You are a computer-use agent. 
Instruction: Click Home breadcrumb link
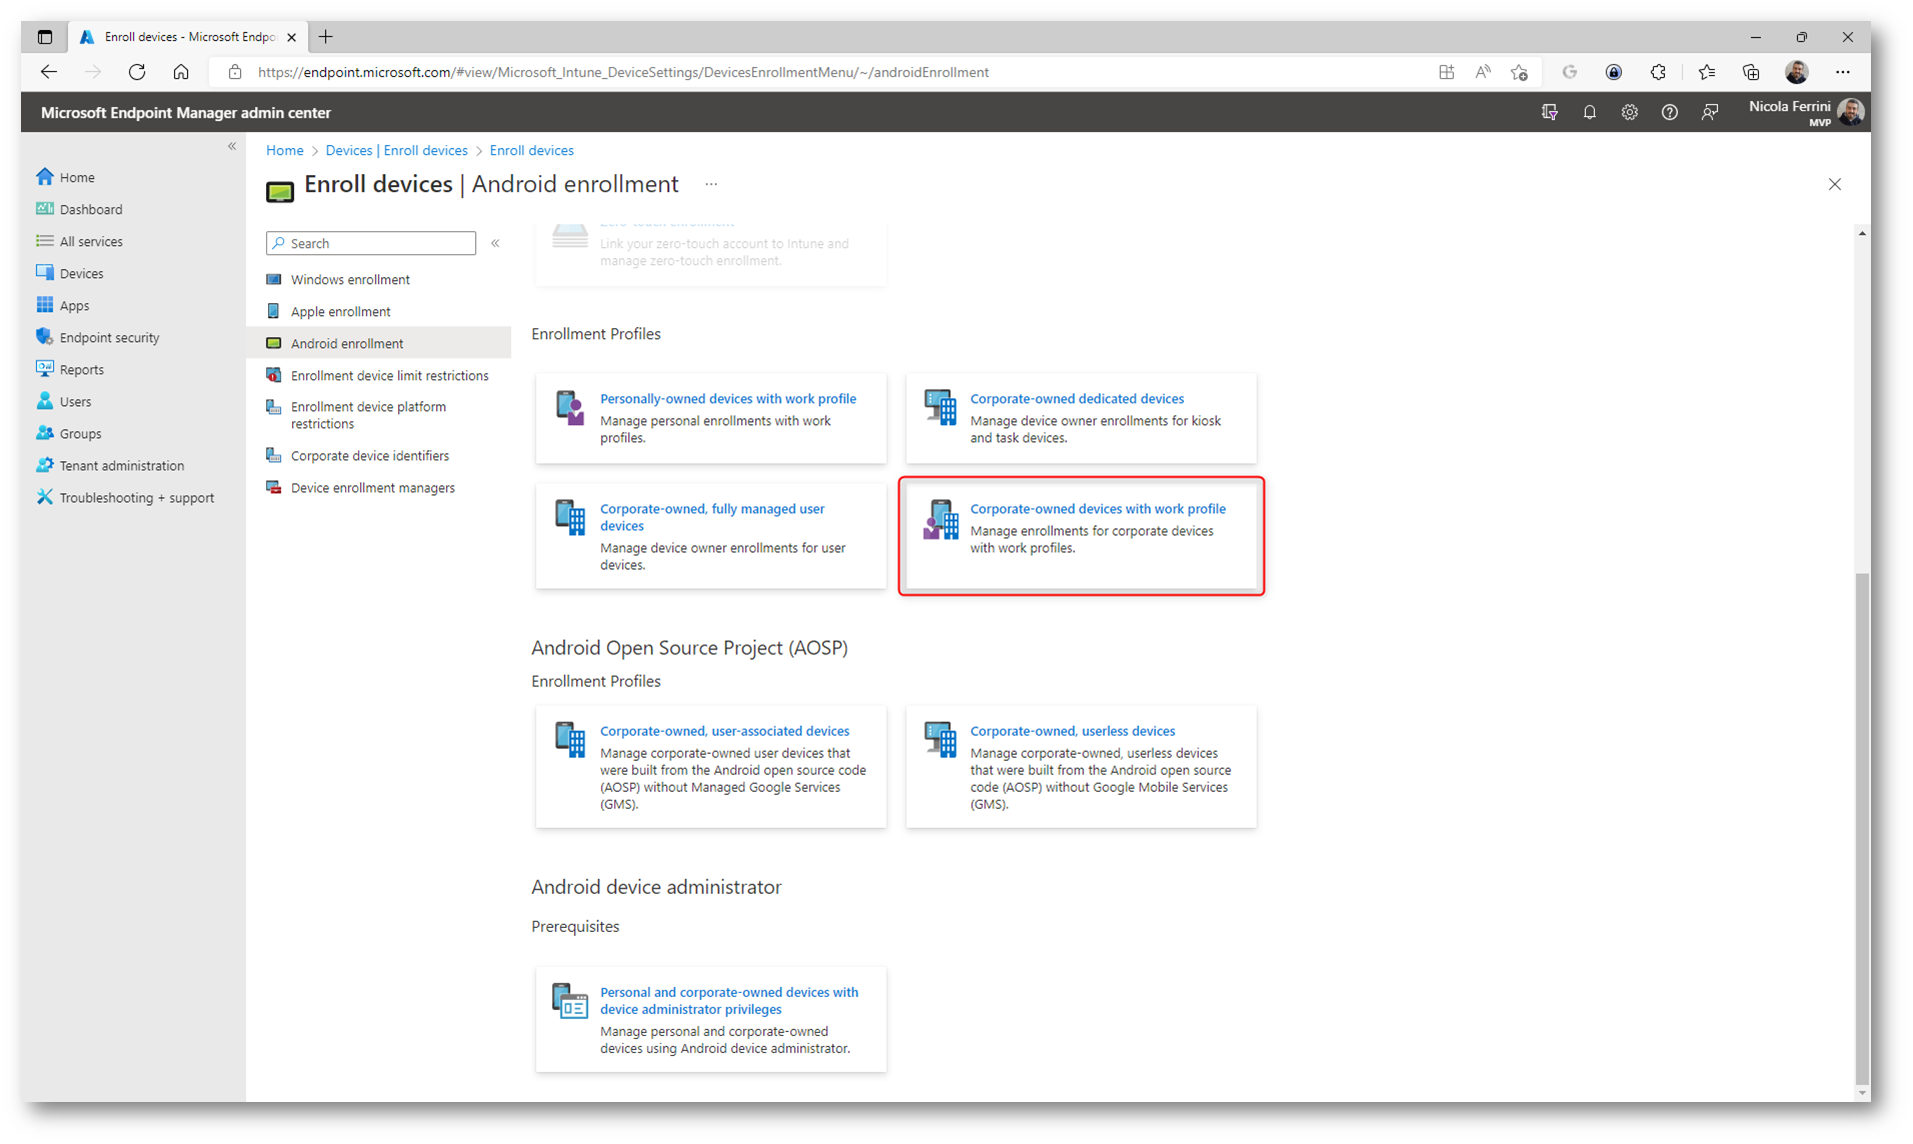(x=285, y=150)
